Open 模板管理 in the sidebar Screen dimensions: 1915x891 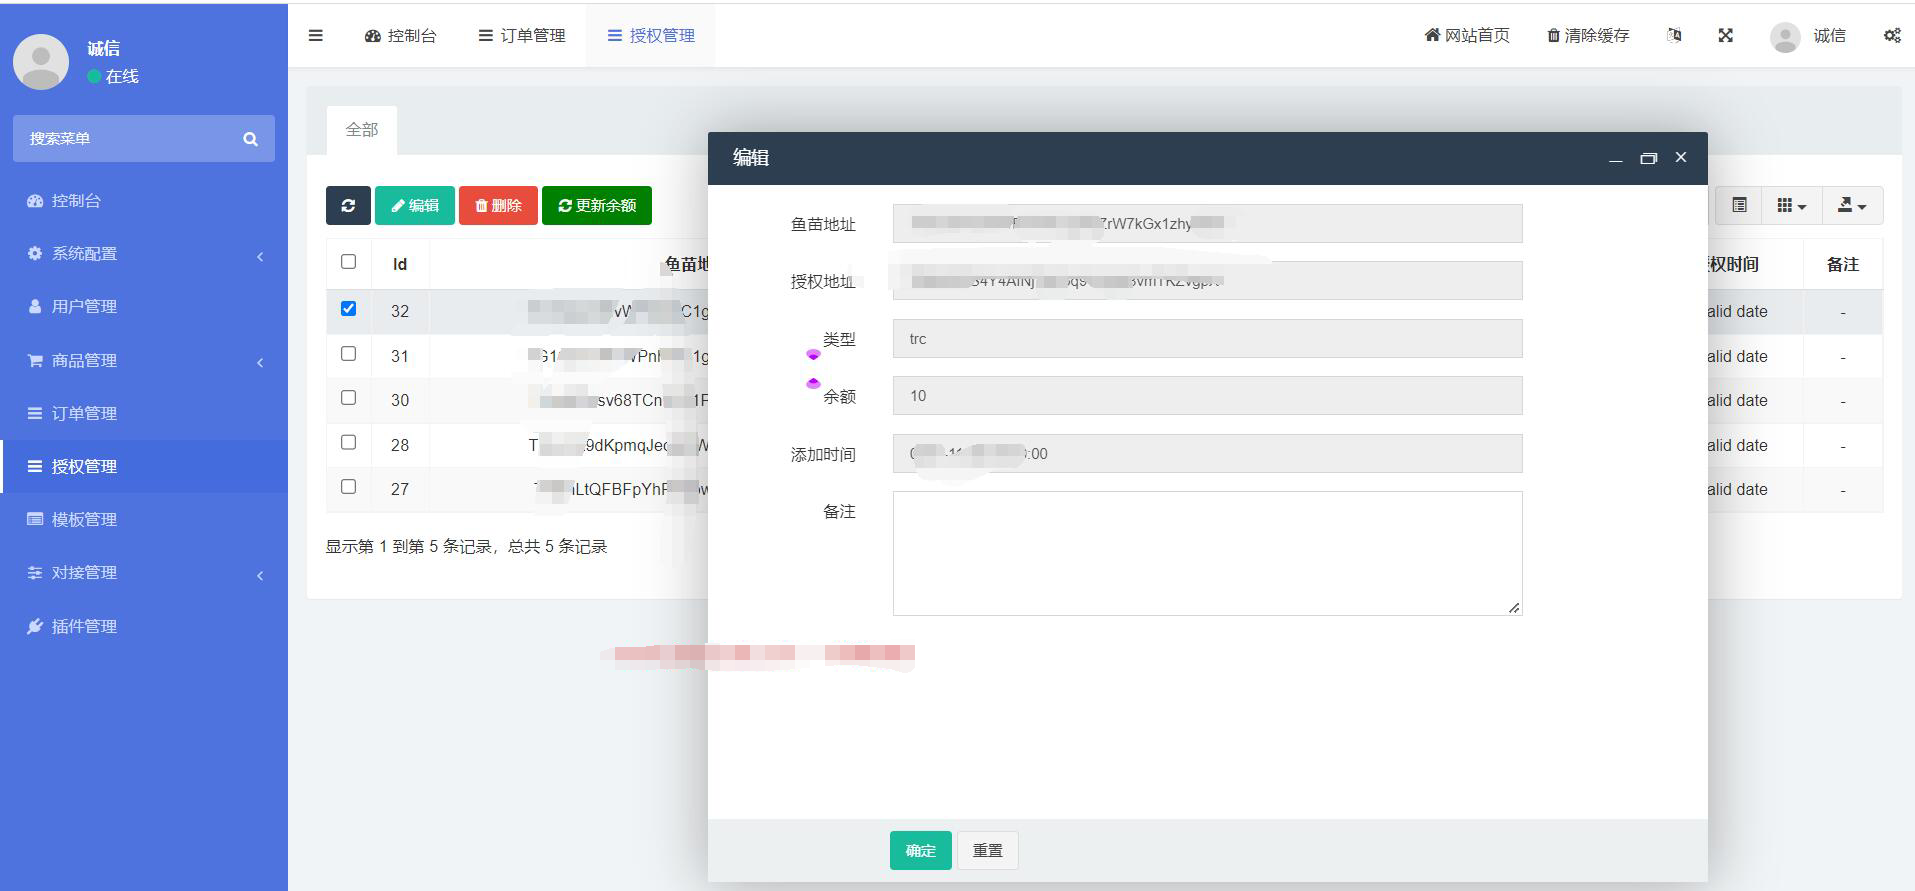pos(144,520)
